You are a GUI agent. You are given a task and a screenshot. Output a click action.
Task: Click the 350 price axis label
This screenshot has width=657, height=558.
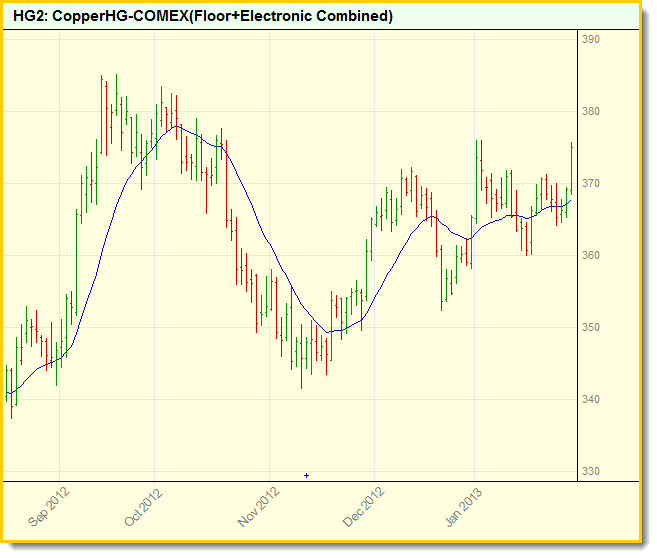click(x=590, y=327)
